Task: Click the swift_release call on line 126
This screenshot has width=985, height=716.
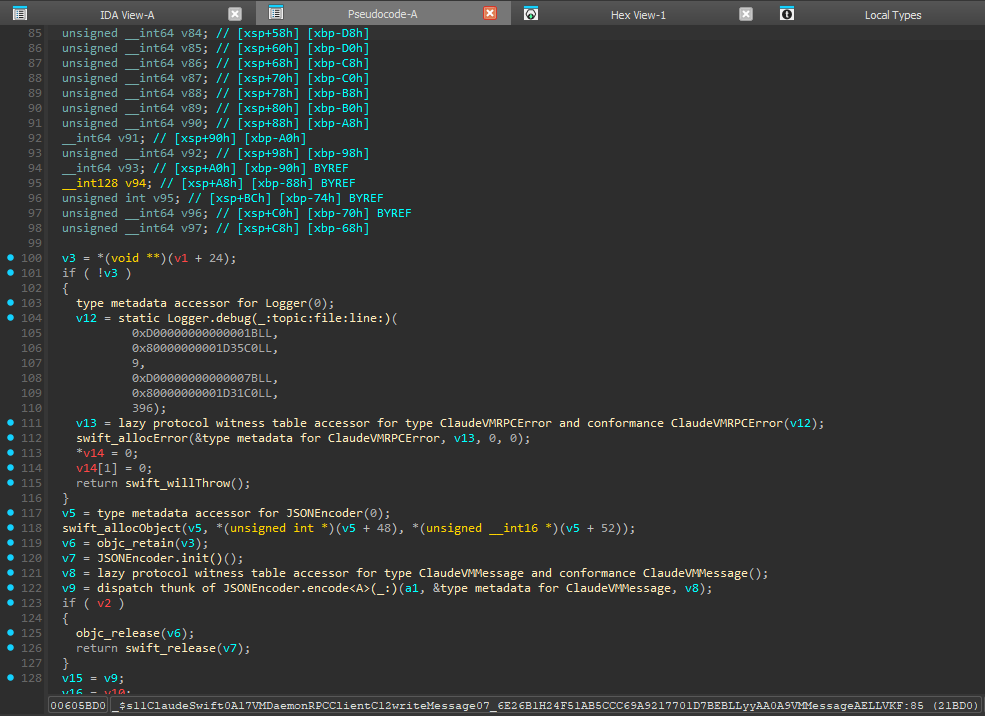Action: point(168,648)
